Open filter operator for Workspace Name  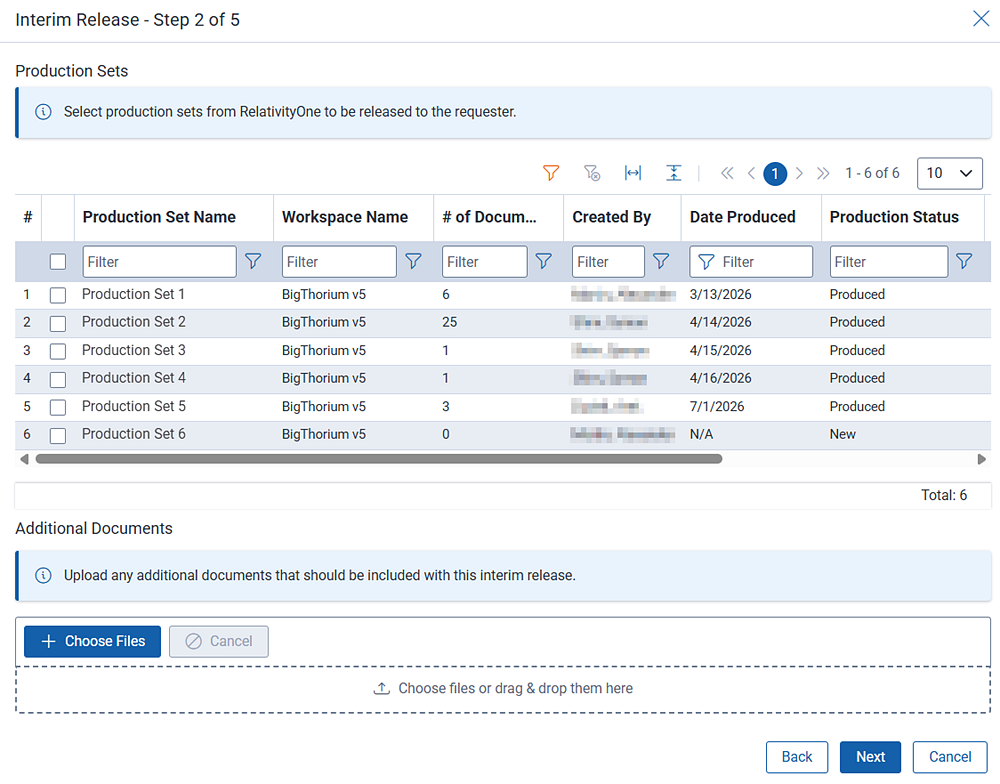413,261
